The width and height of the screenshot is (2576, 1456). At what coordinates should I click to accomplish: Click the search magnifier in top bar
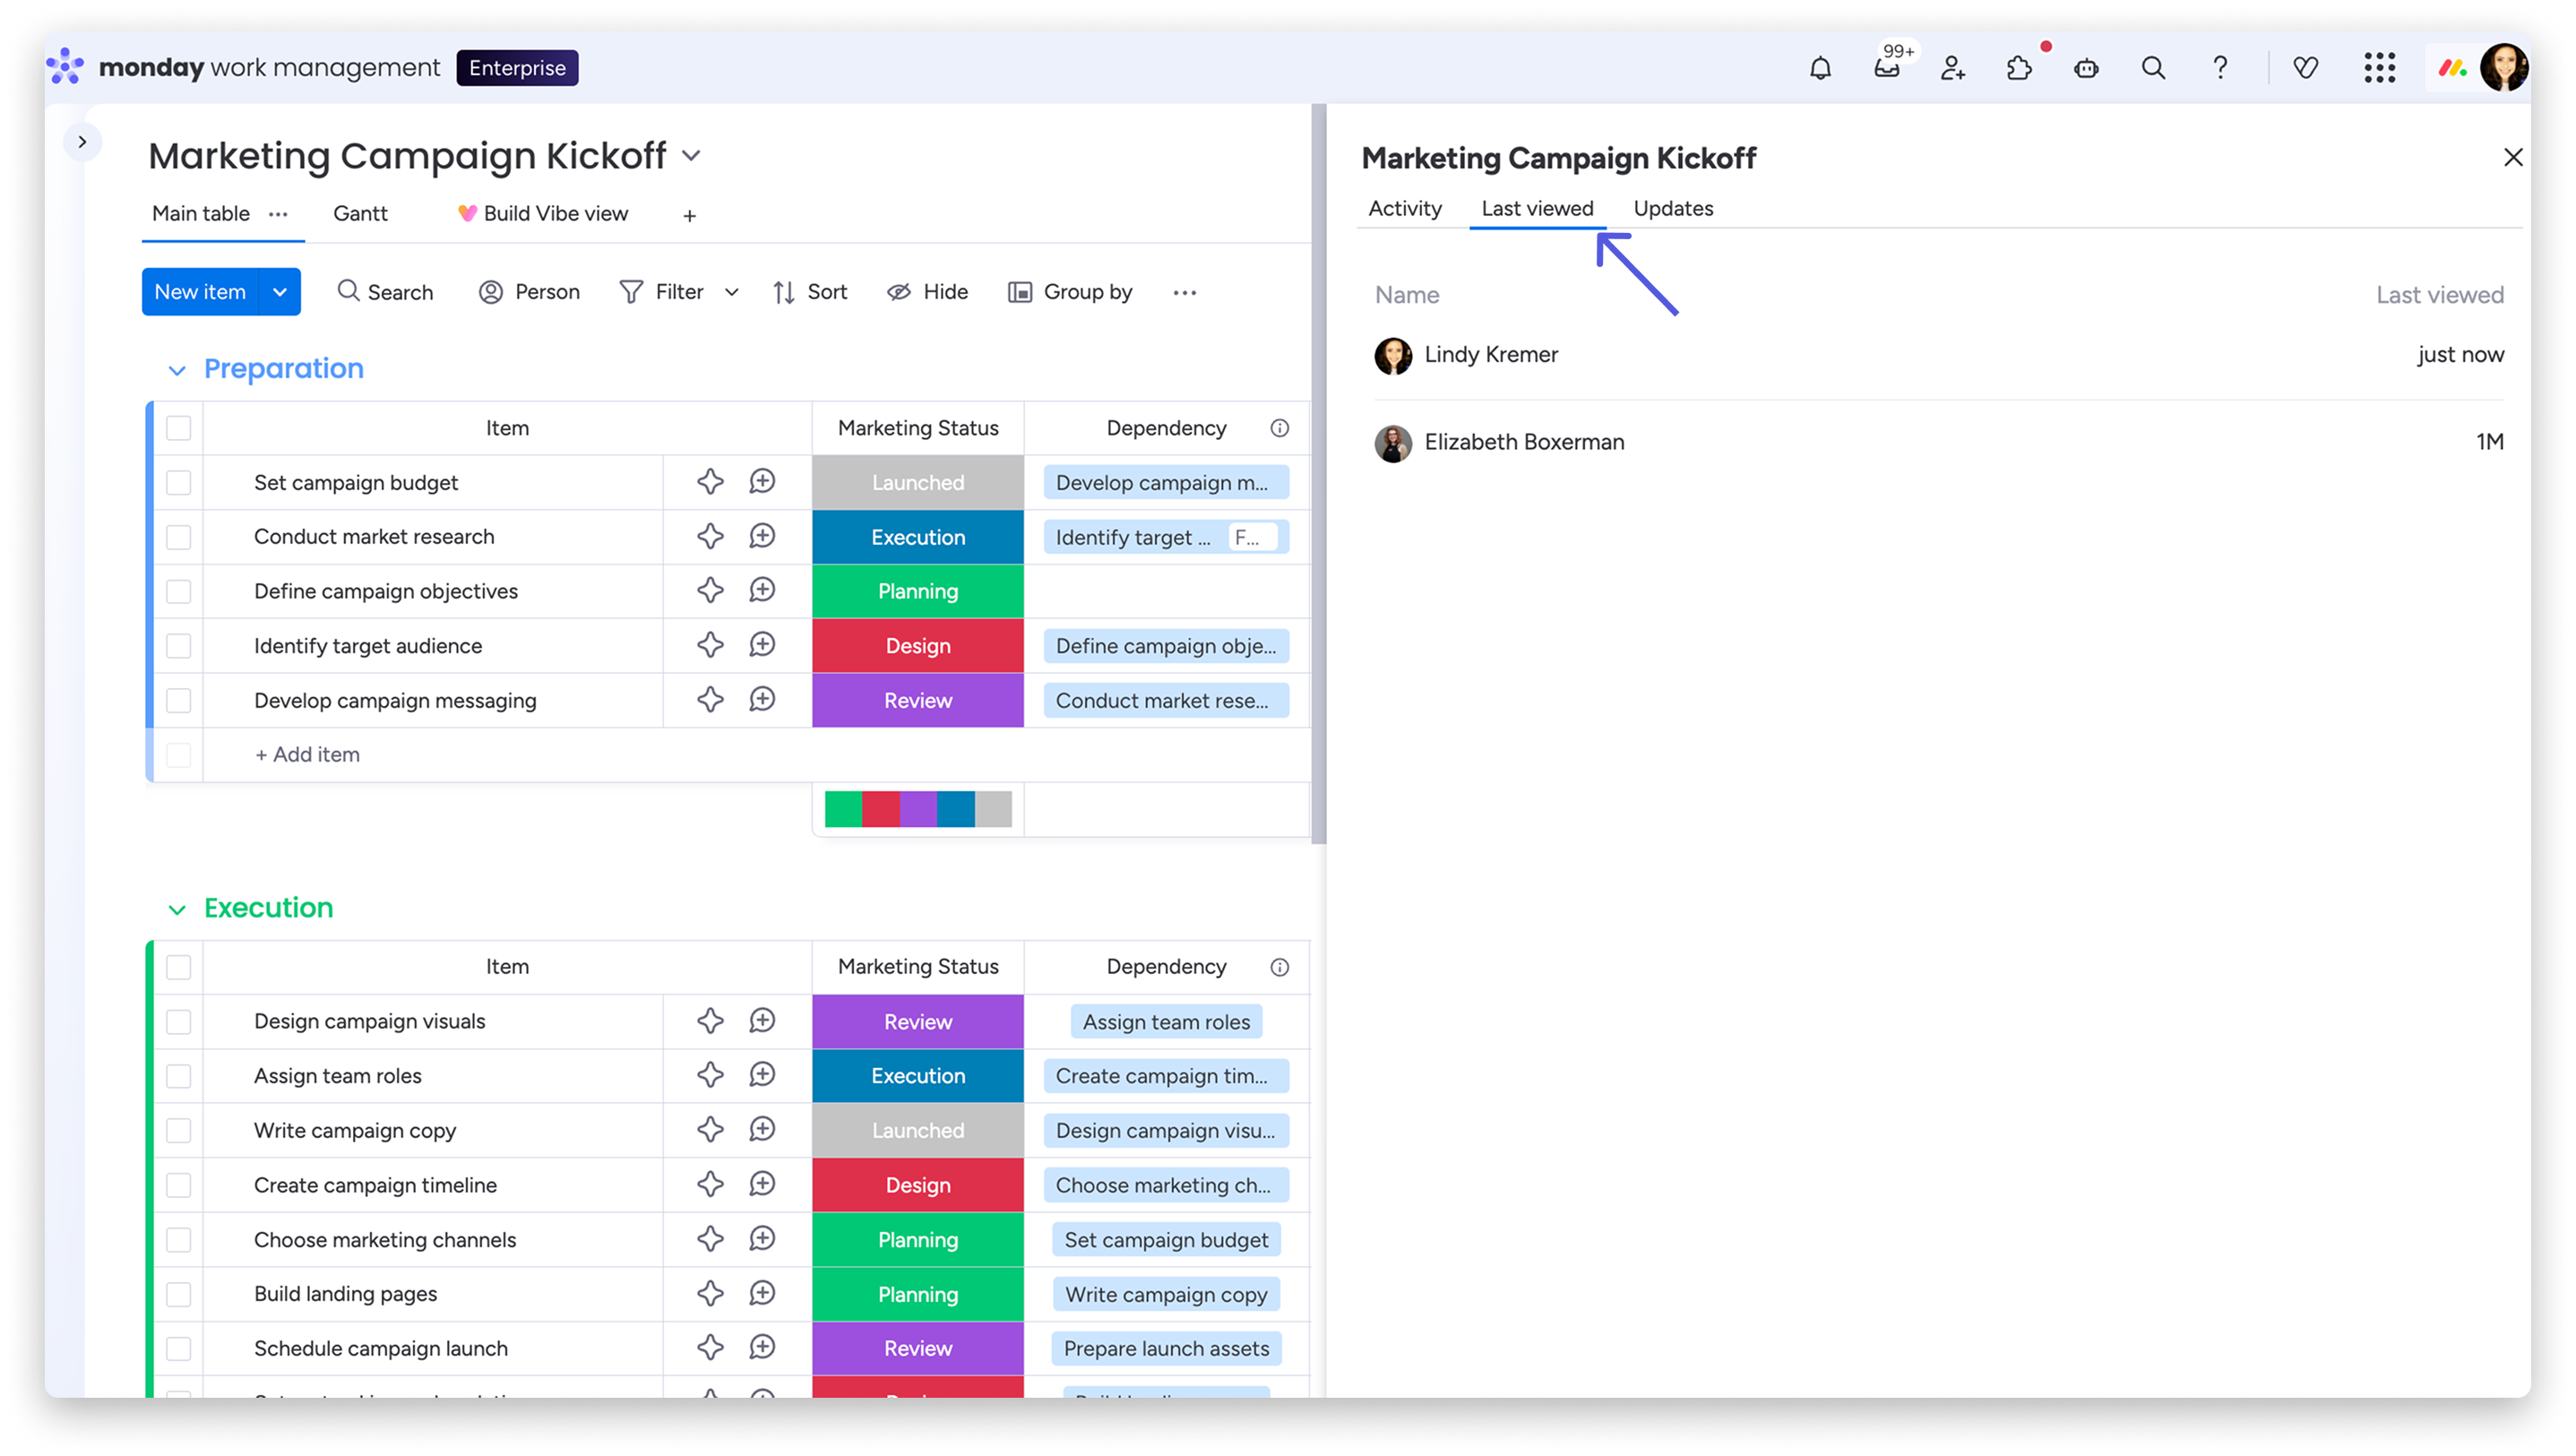[2153, 68]
